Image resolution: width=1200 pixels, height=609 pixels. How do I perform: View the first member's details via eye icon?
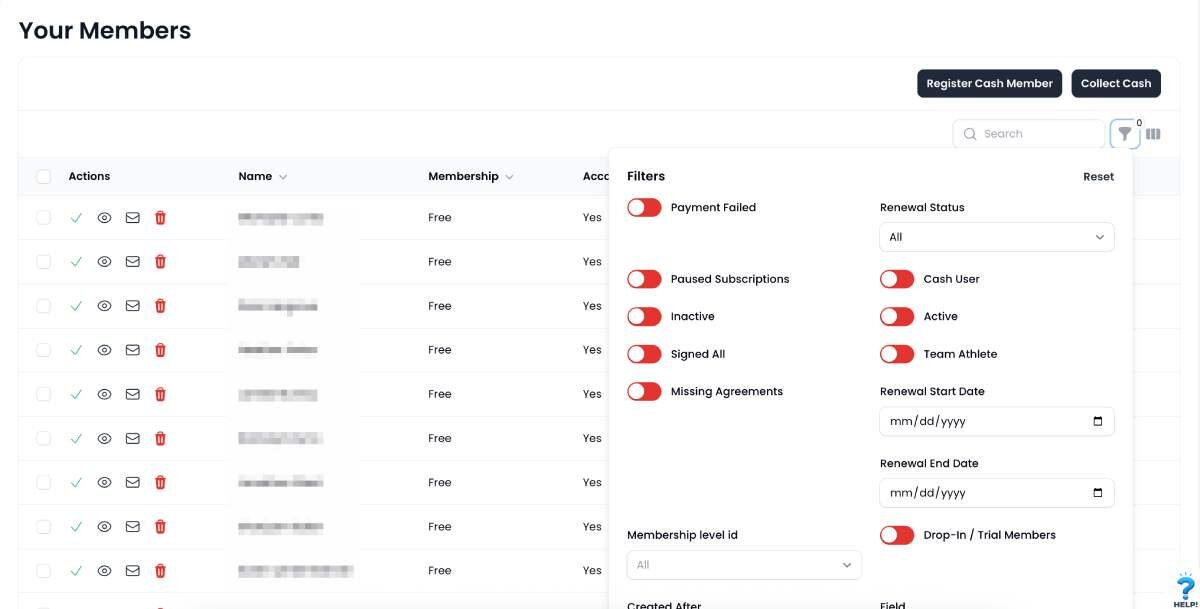[x=104, y=217]
